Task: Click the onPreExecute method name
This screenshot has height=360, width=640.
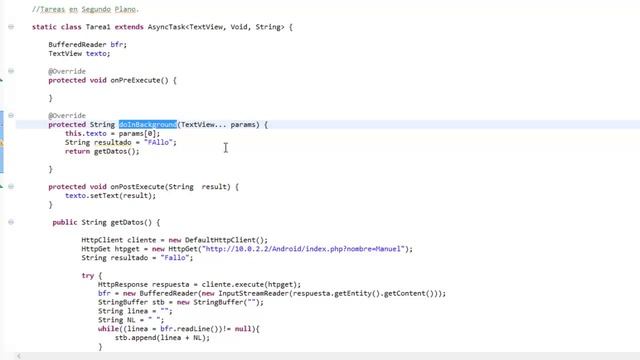Action: pos(135,80)
